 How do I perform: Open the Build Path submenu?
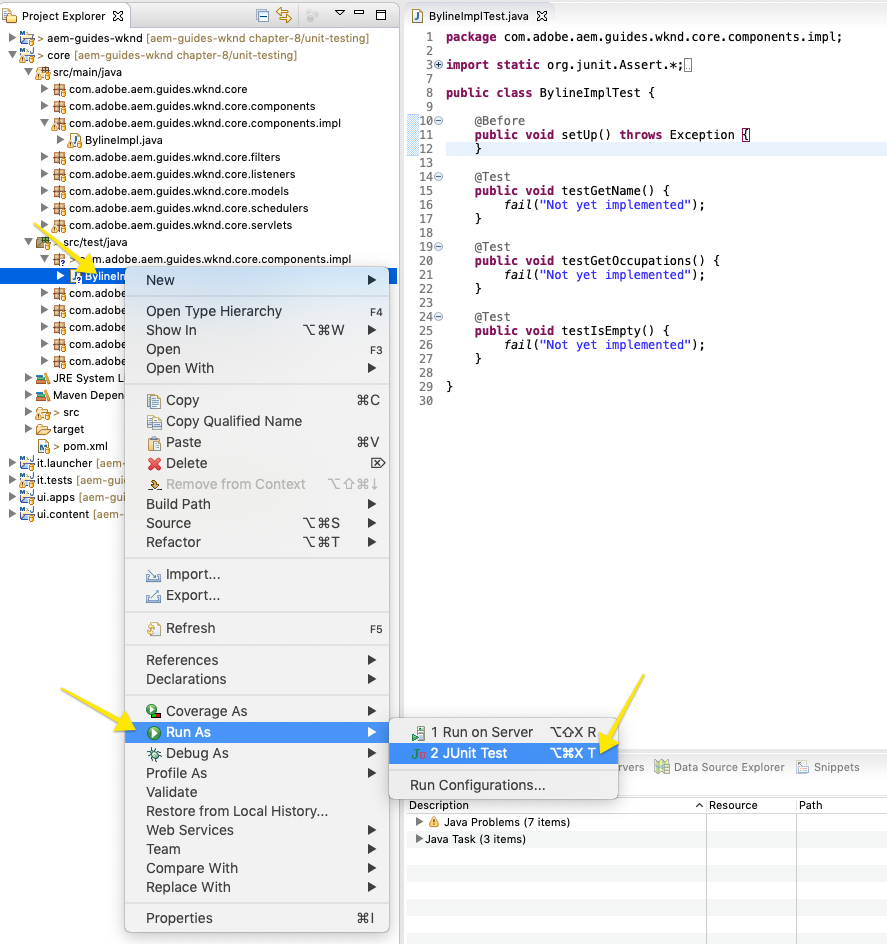click(x=257, y=504)
